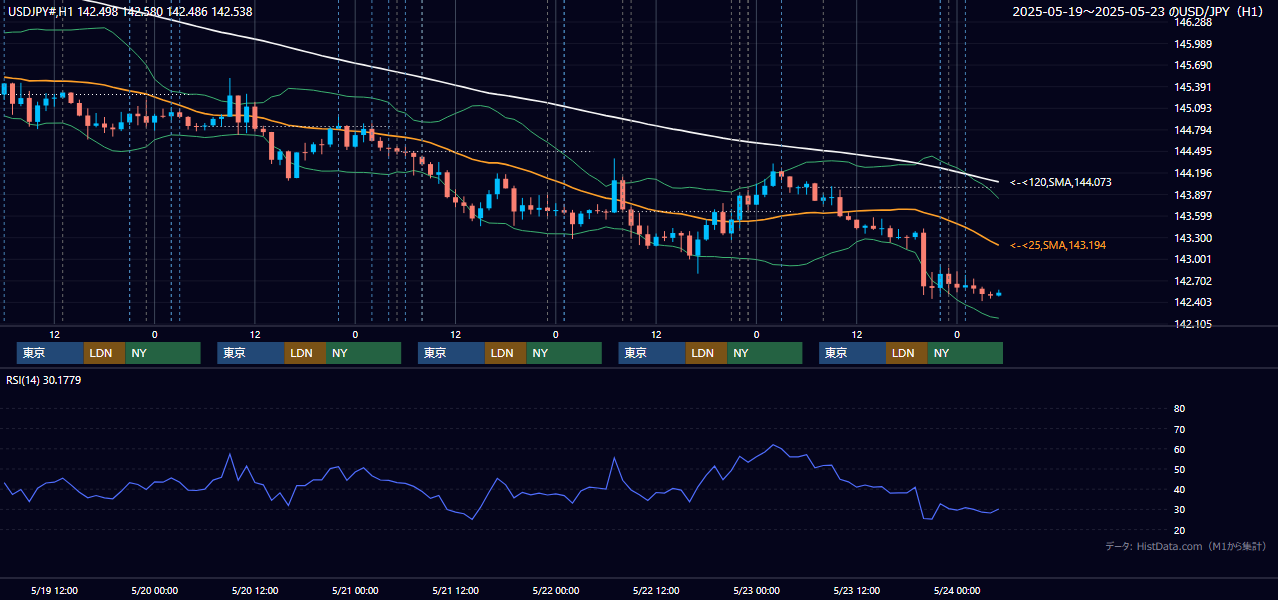Click the 142.702 price level label
Image resolution: width=1278 pixels, height=600 pixels.
pyautogui.click(x=1193, y=281)
